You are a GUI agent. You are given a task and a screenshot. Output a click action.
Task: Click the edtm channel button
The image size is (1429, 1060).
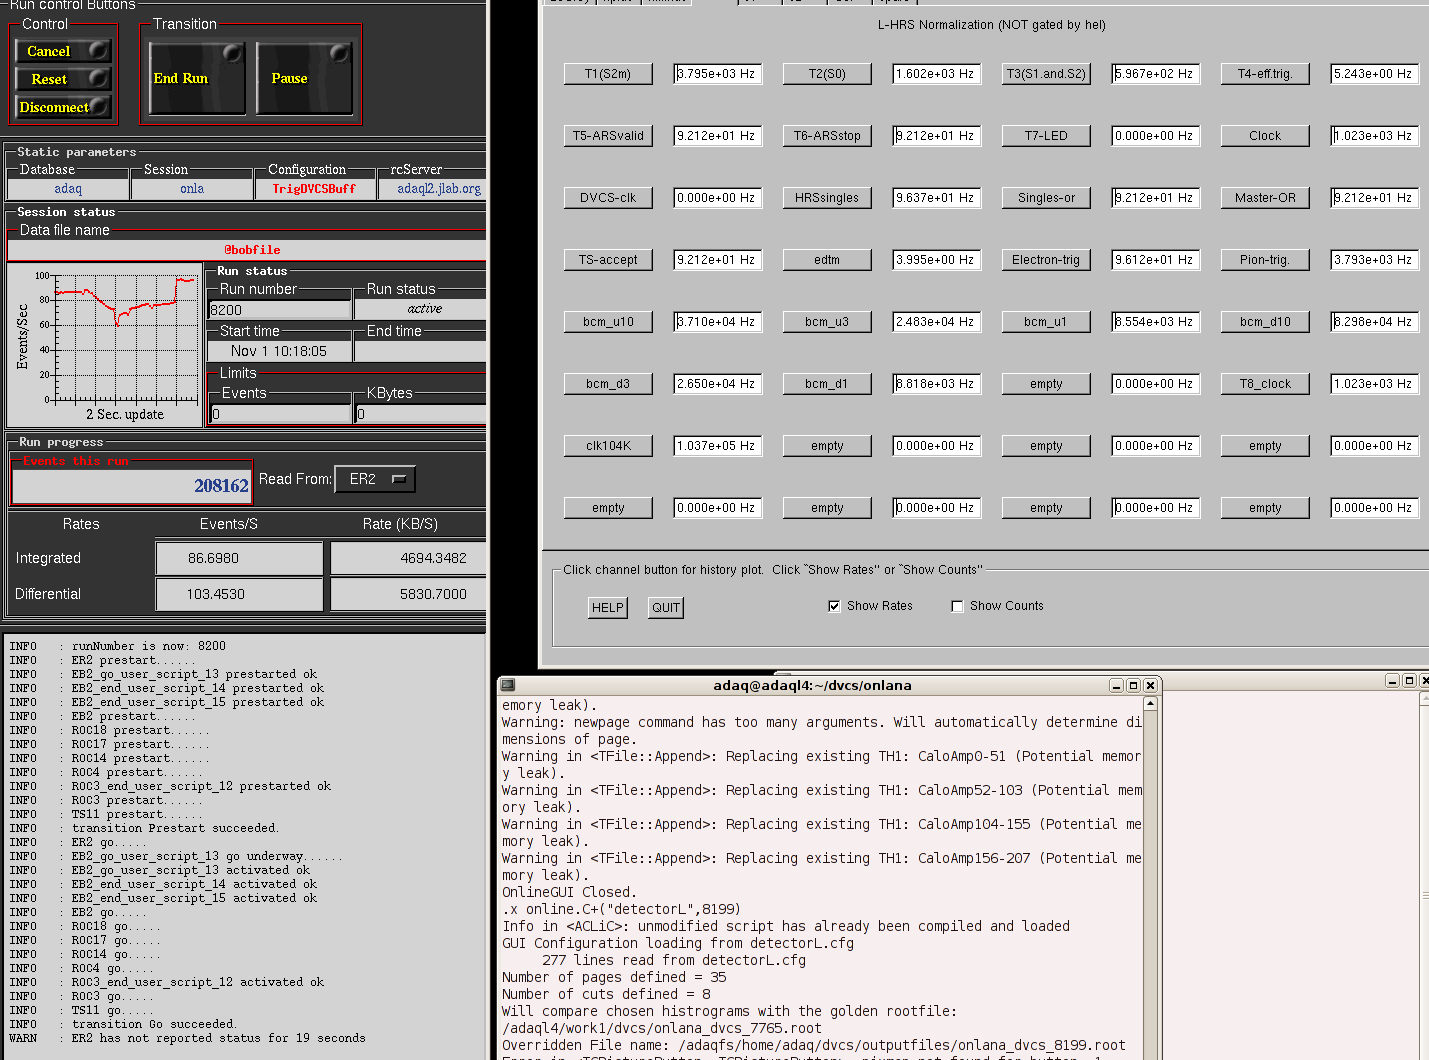tap(827, 260)
